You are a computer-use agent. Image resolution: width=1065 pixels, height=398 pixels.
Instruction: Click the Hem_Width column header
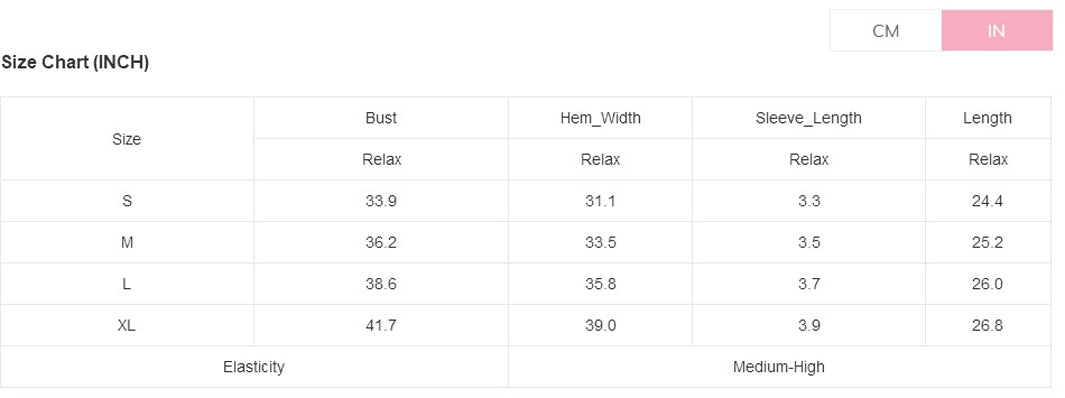pos(600,118)
